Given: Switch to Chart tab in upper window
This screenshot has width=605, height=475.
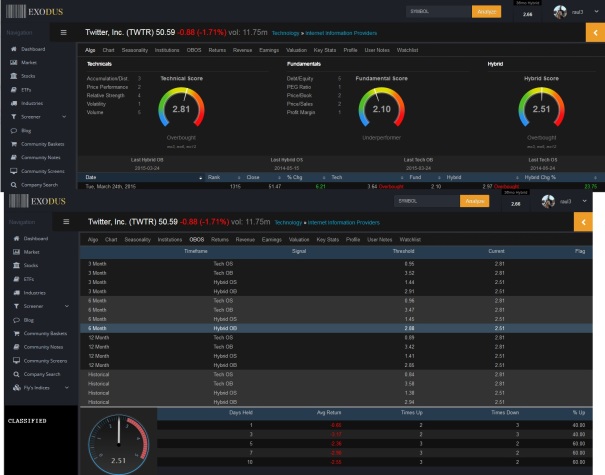Looking at the screenshot, I should (108, 50).
